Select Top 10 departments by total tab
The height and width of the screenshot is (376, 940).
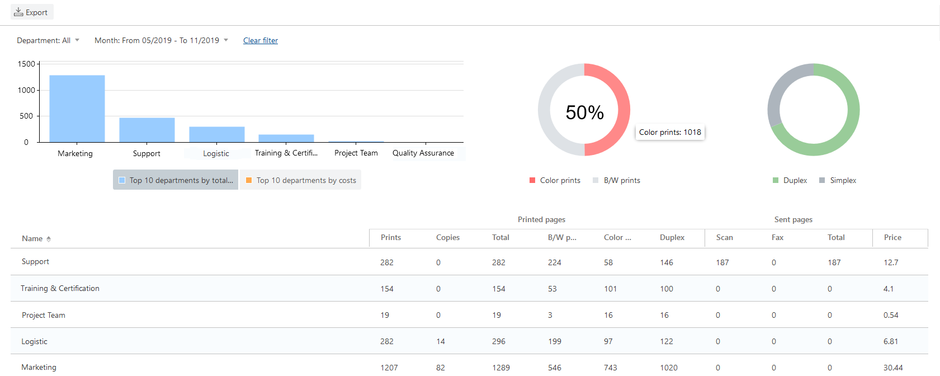(x=176, y=180)
